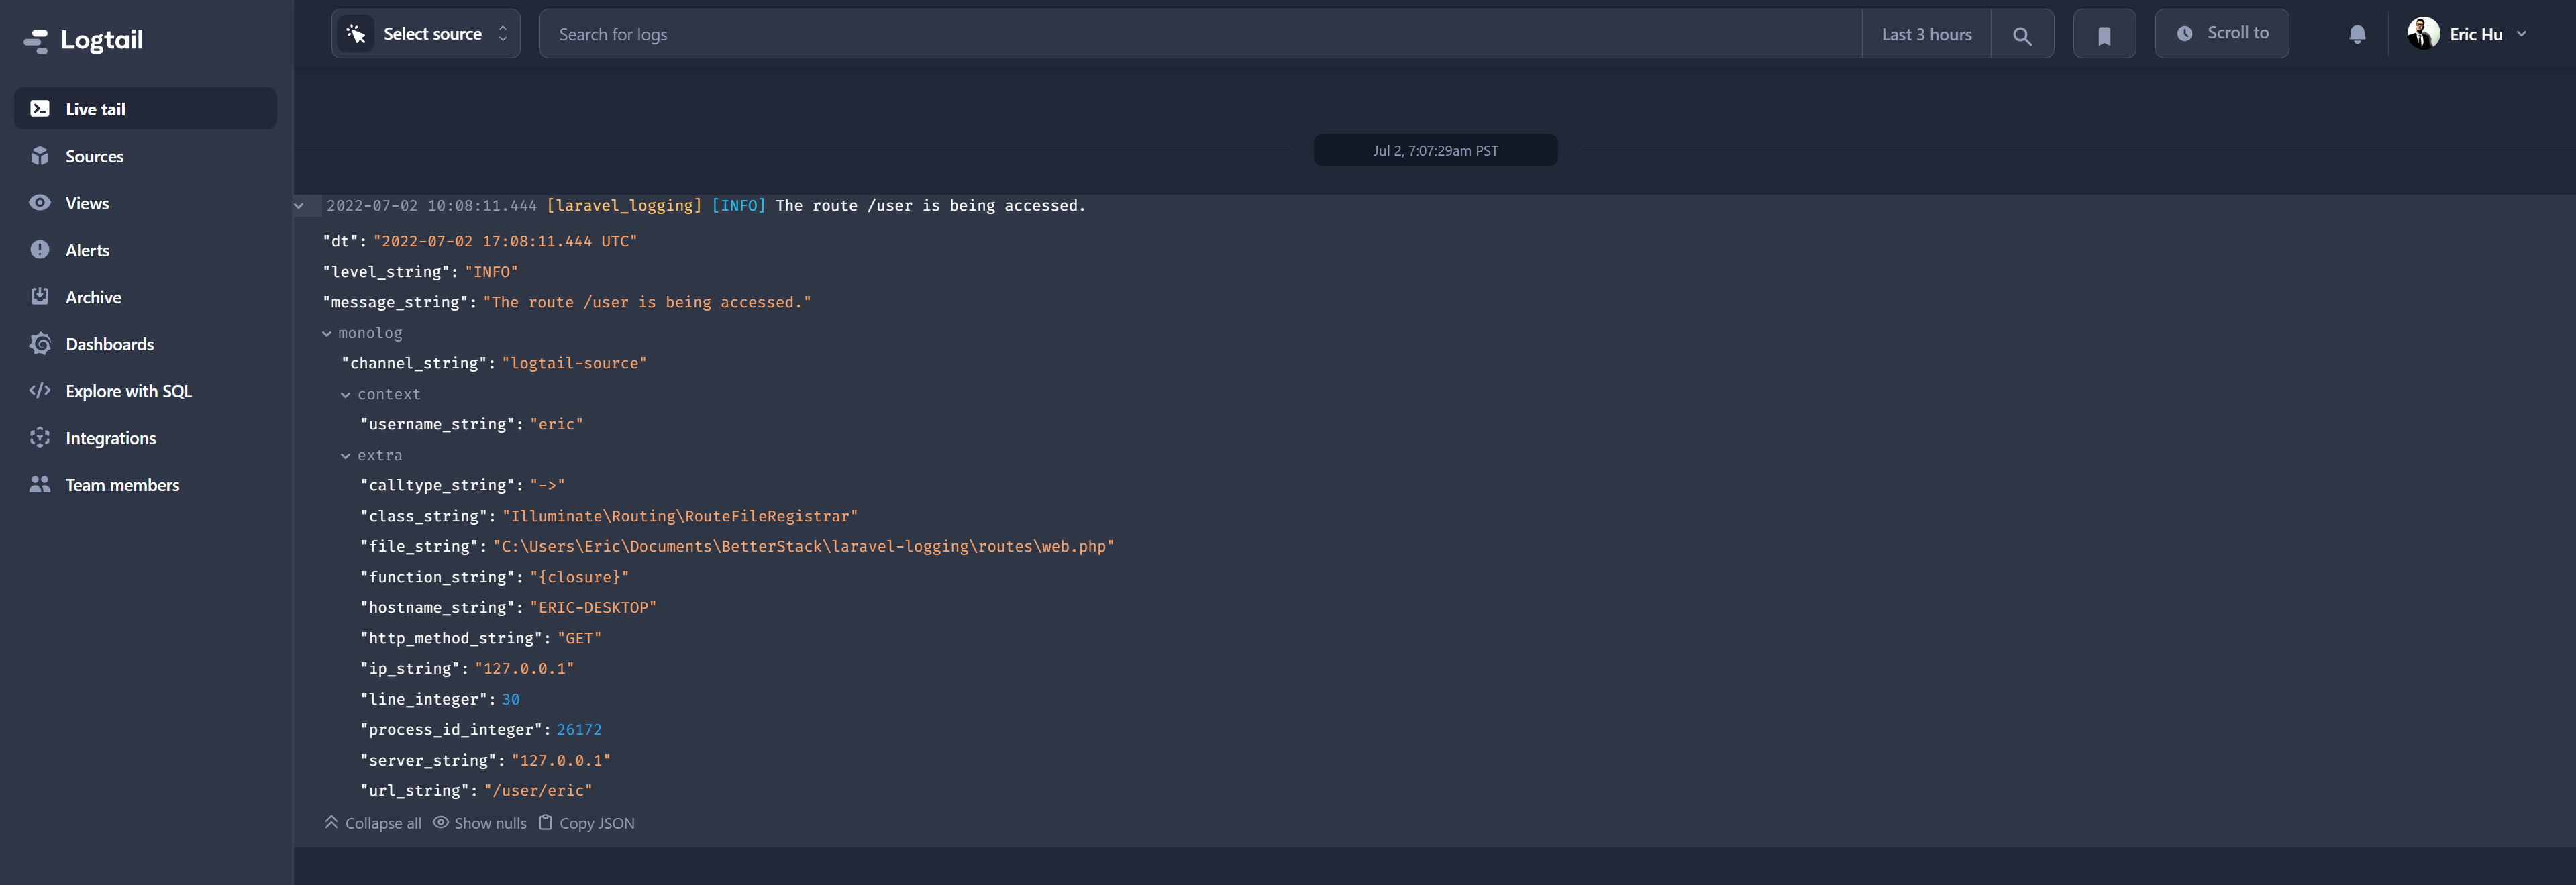Click the Explore with SQL code icon
Image resolution: width=2576 pixels, height=885 pixels.
40,391
